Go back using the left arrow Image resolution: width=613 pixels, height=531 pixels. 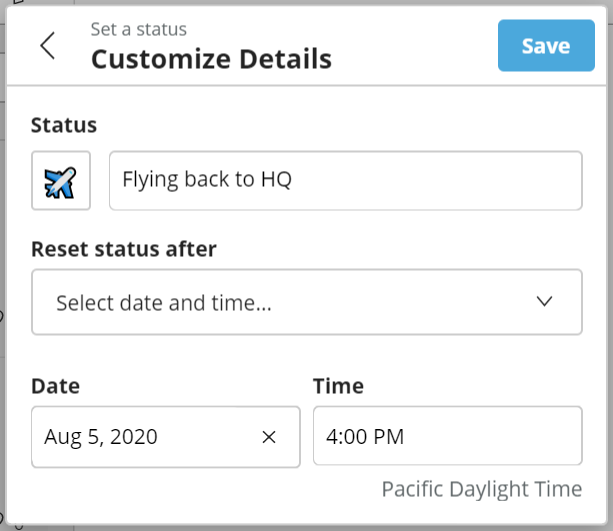point(47,46)
